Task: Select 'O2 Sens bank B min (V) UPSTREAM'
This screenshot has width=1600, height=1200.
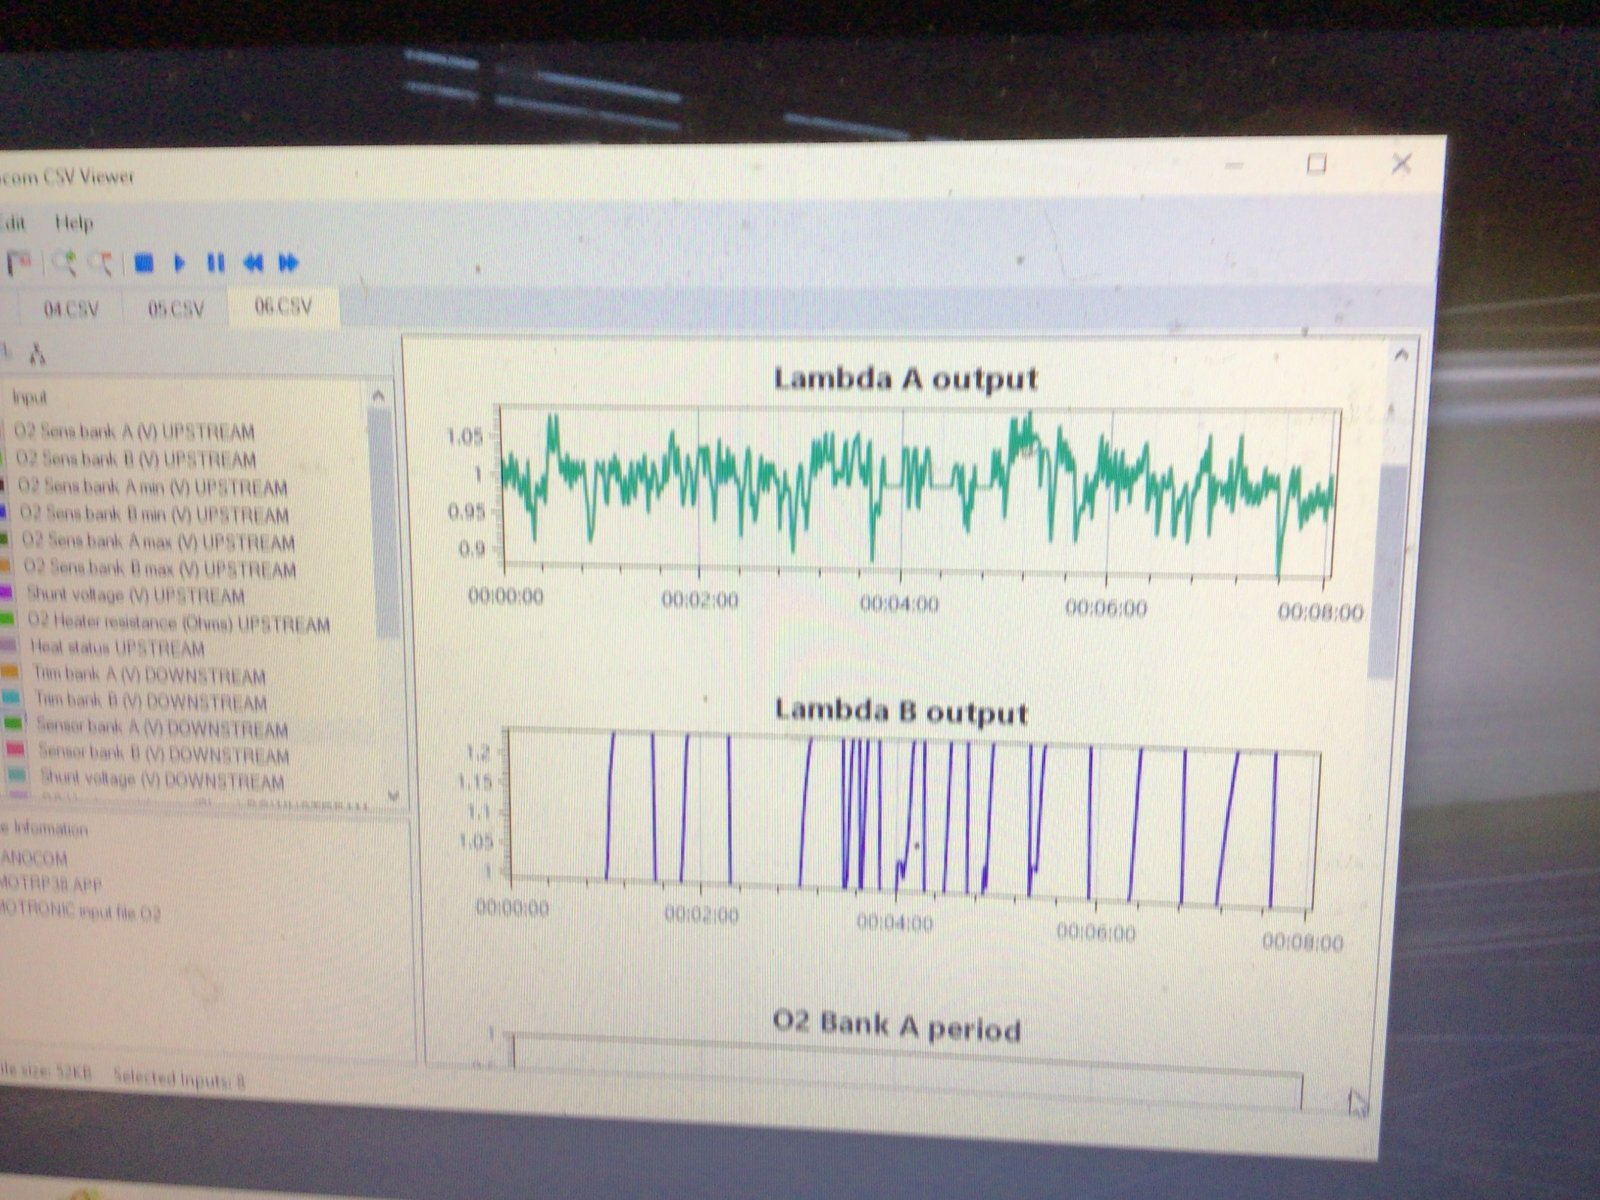Action: [155, 514]
